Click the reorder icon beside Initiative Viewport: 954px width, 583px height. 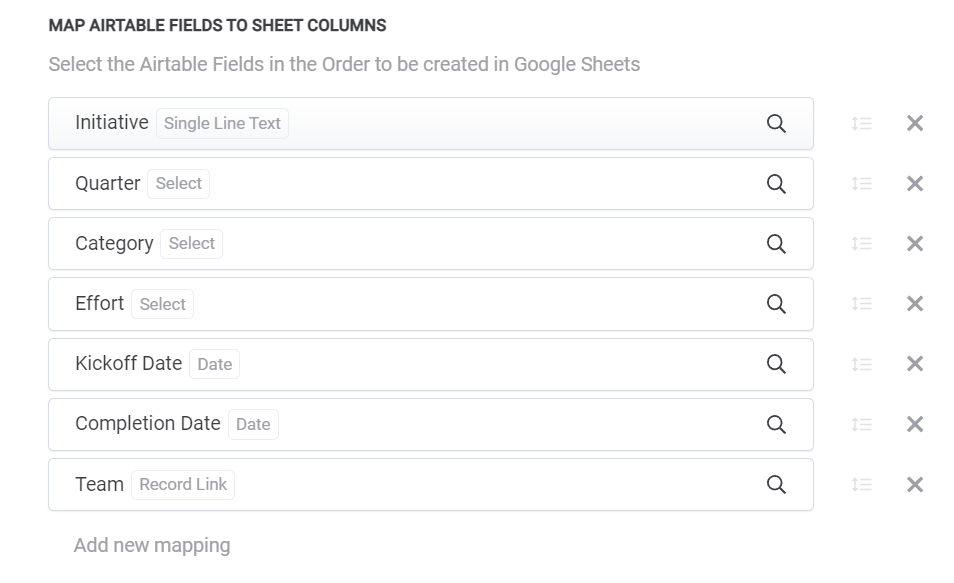862,123
